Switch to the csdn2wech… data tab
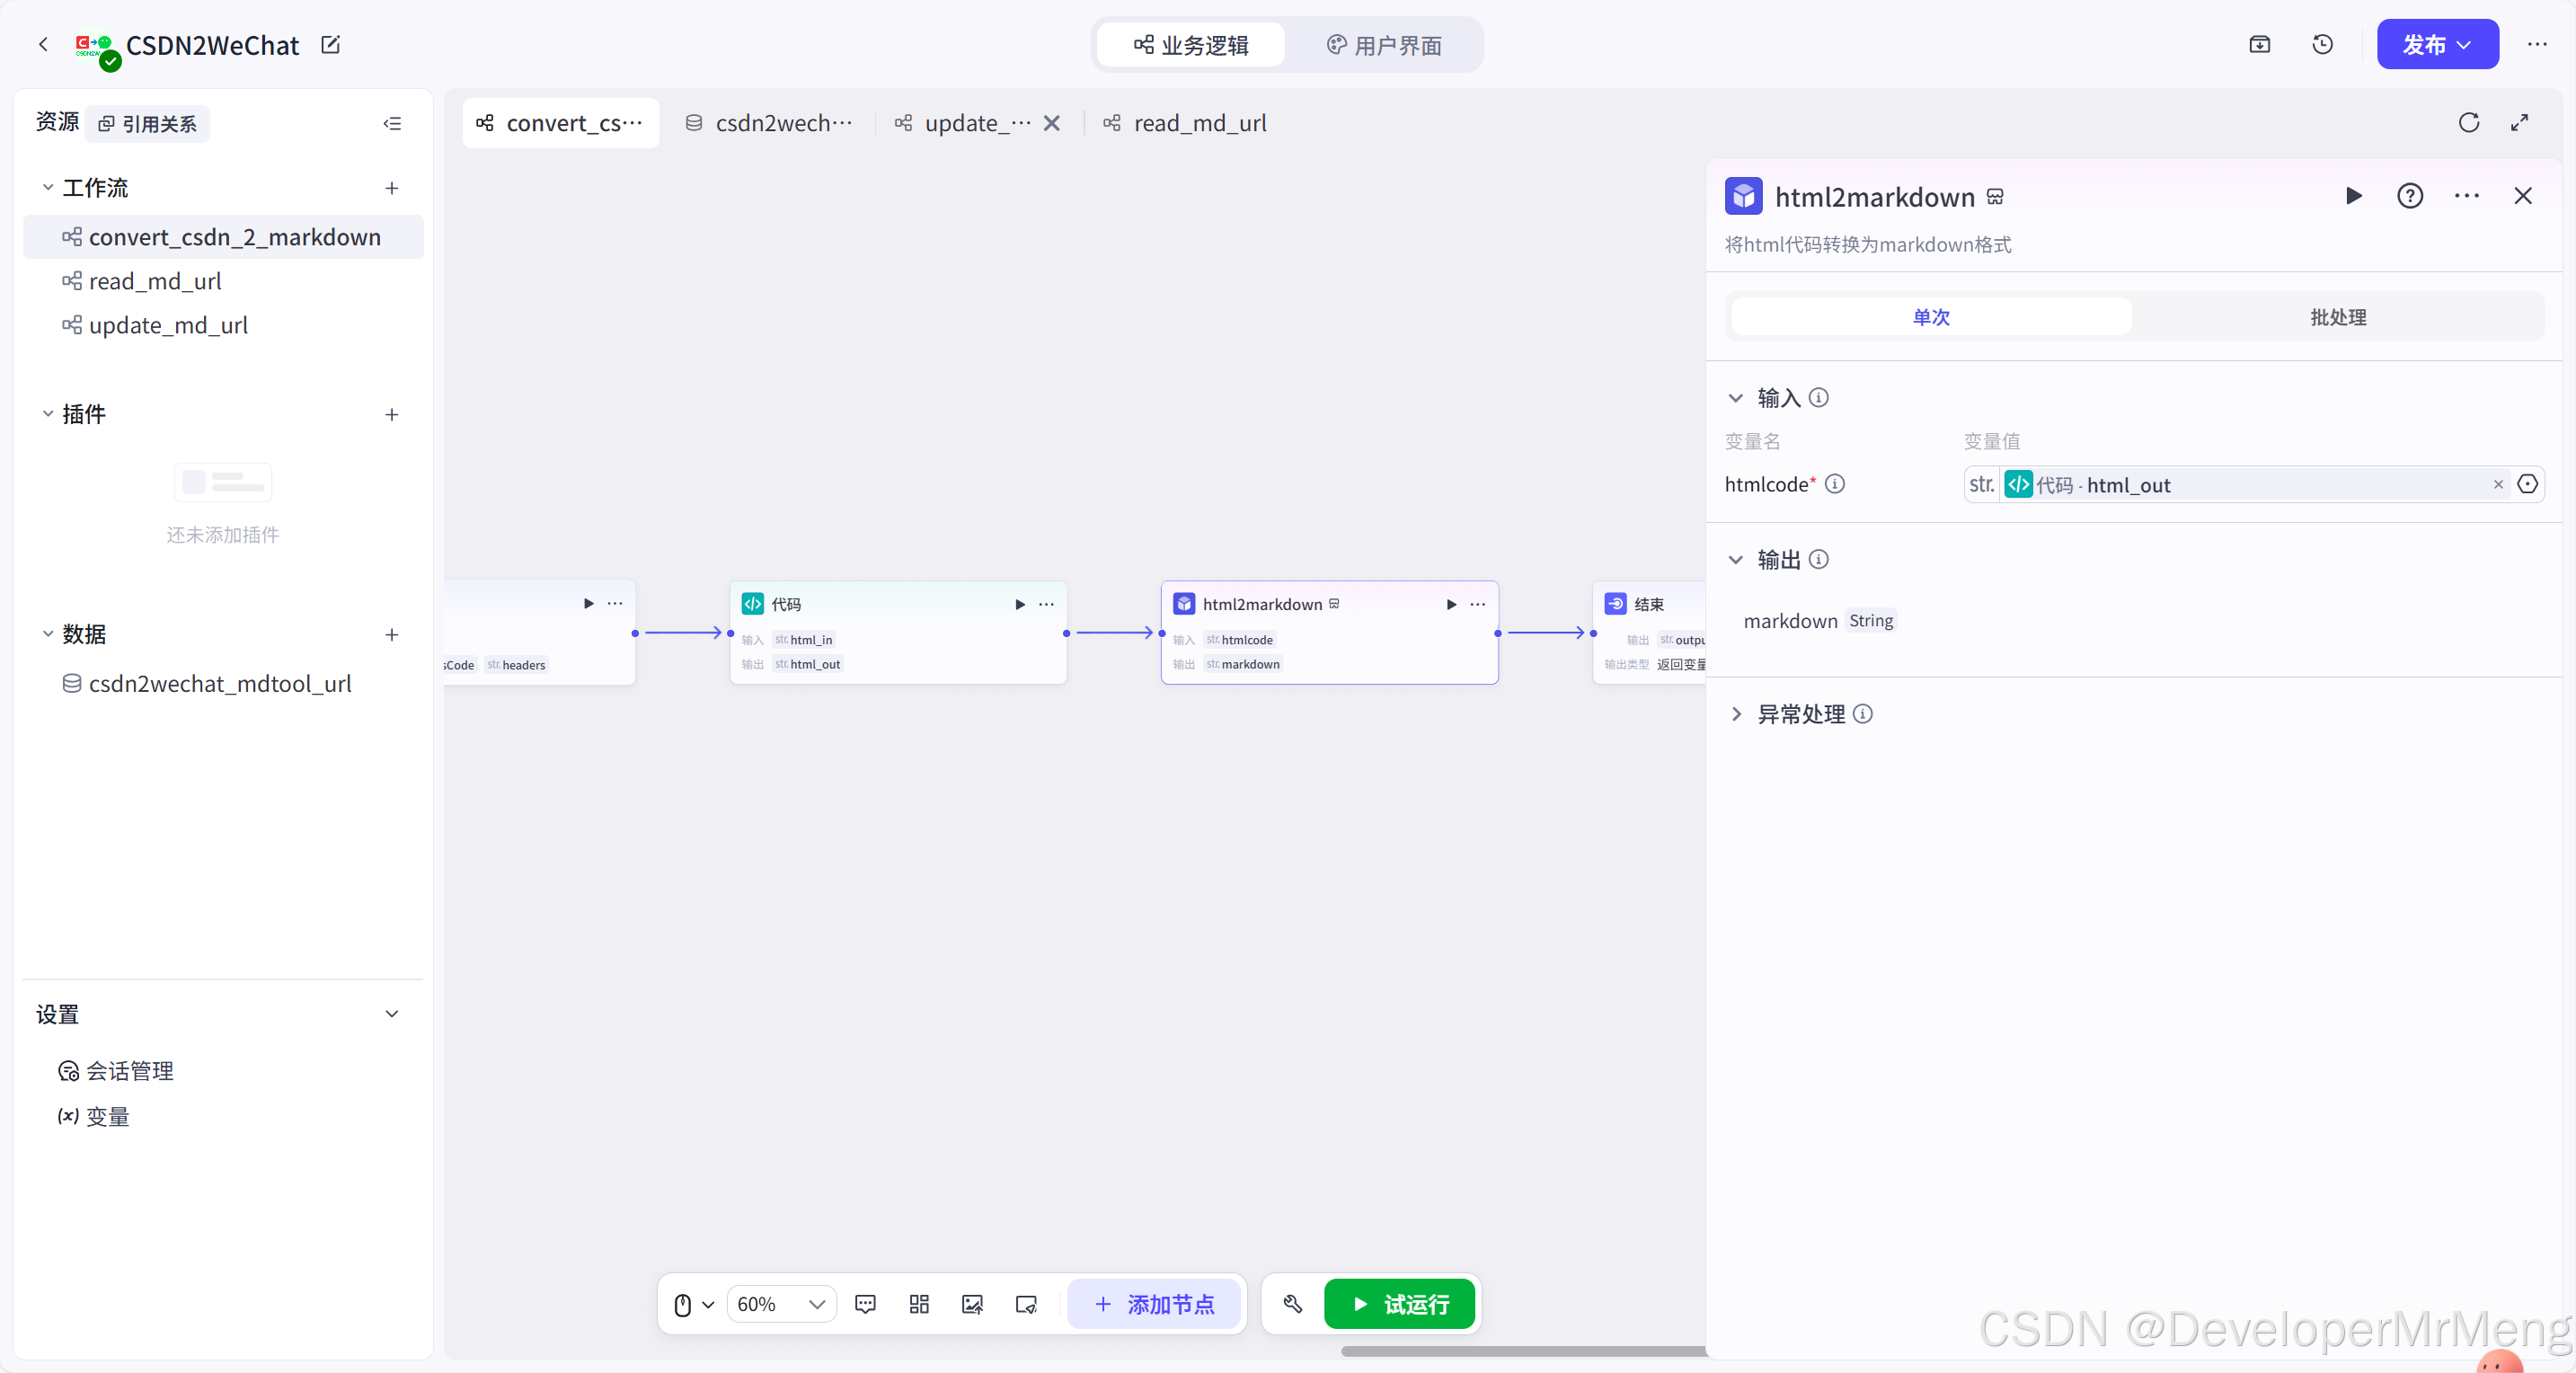Image resolution: width=2576 pixels, height=1373 pixels. (769, 123)
